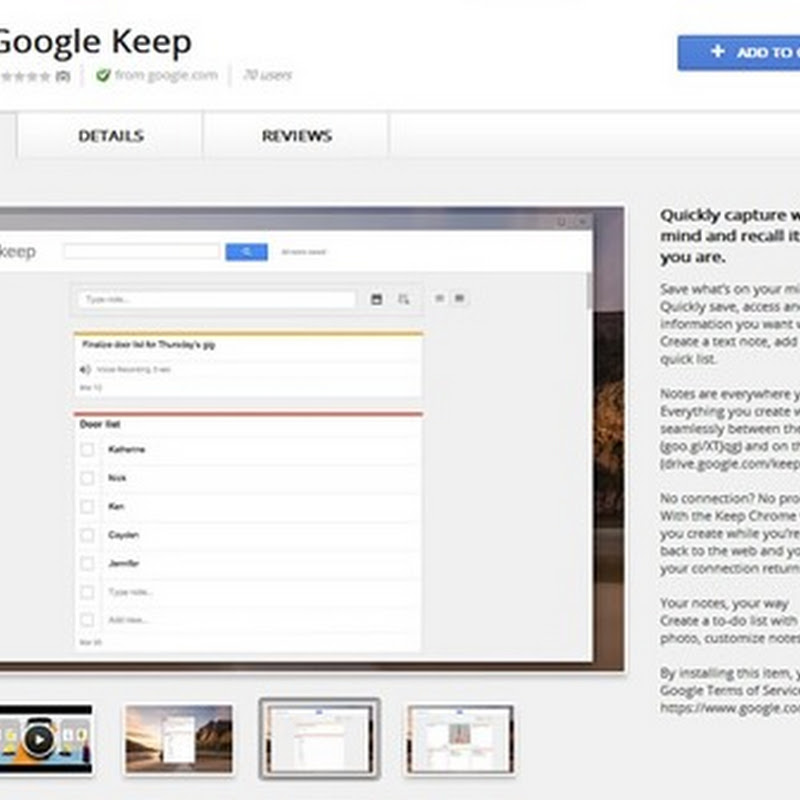Click the 'Door list' note title
The width and height of the screenshot is (800, 800).
99,424
